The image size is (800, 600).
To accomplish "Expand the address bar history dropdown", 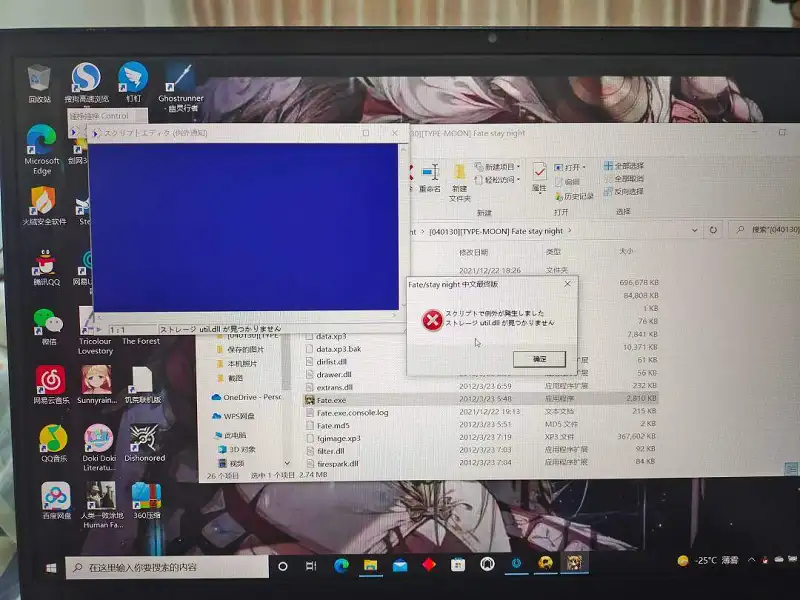I will coord(694,231).
